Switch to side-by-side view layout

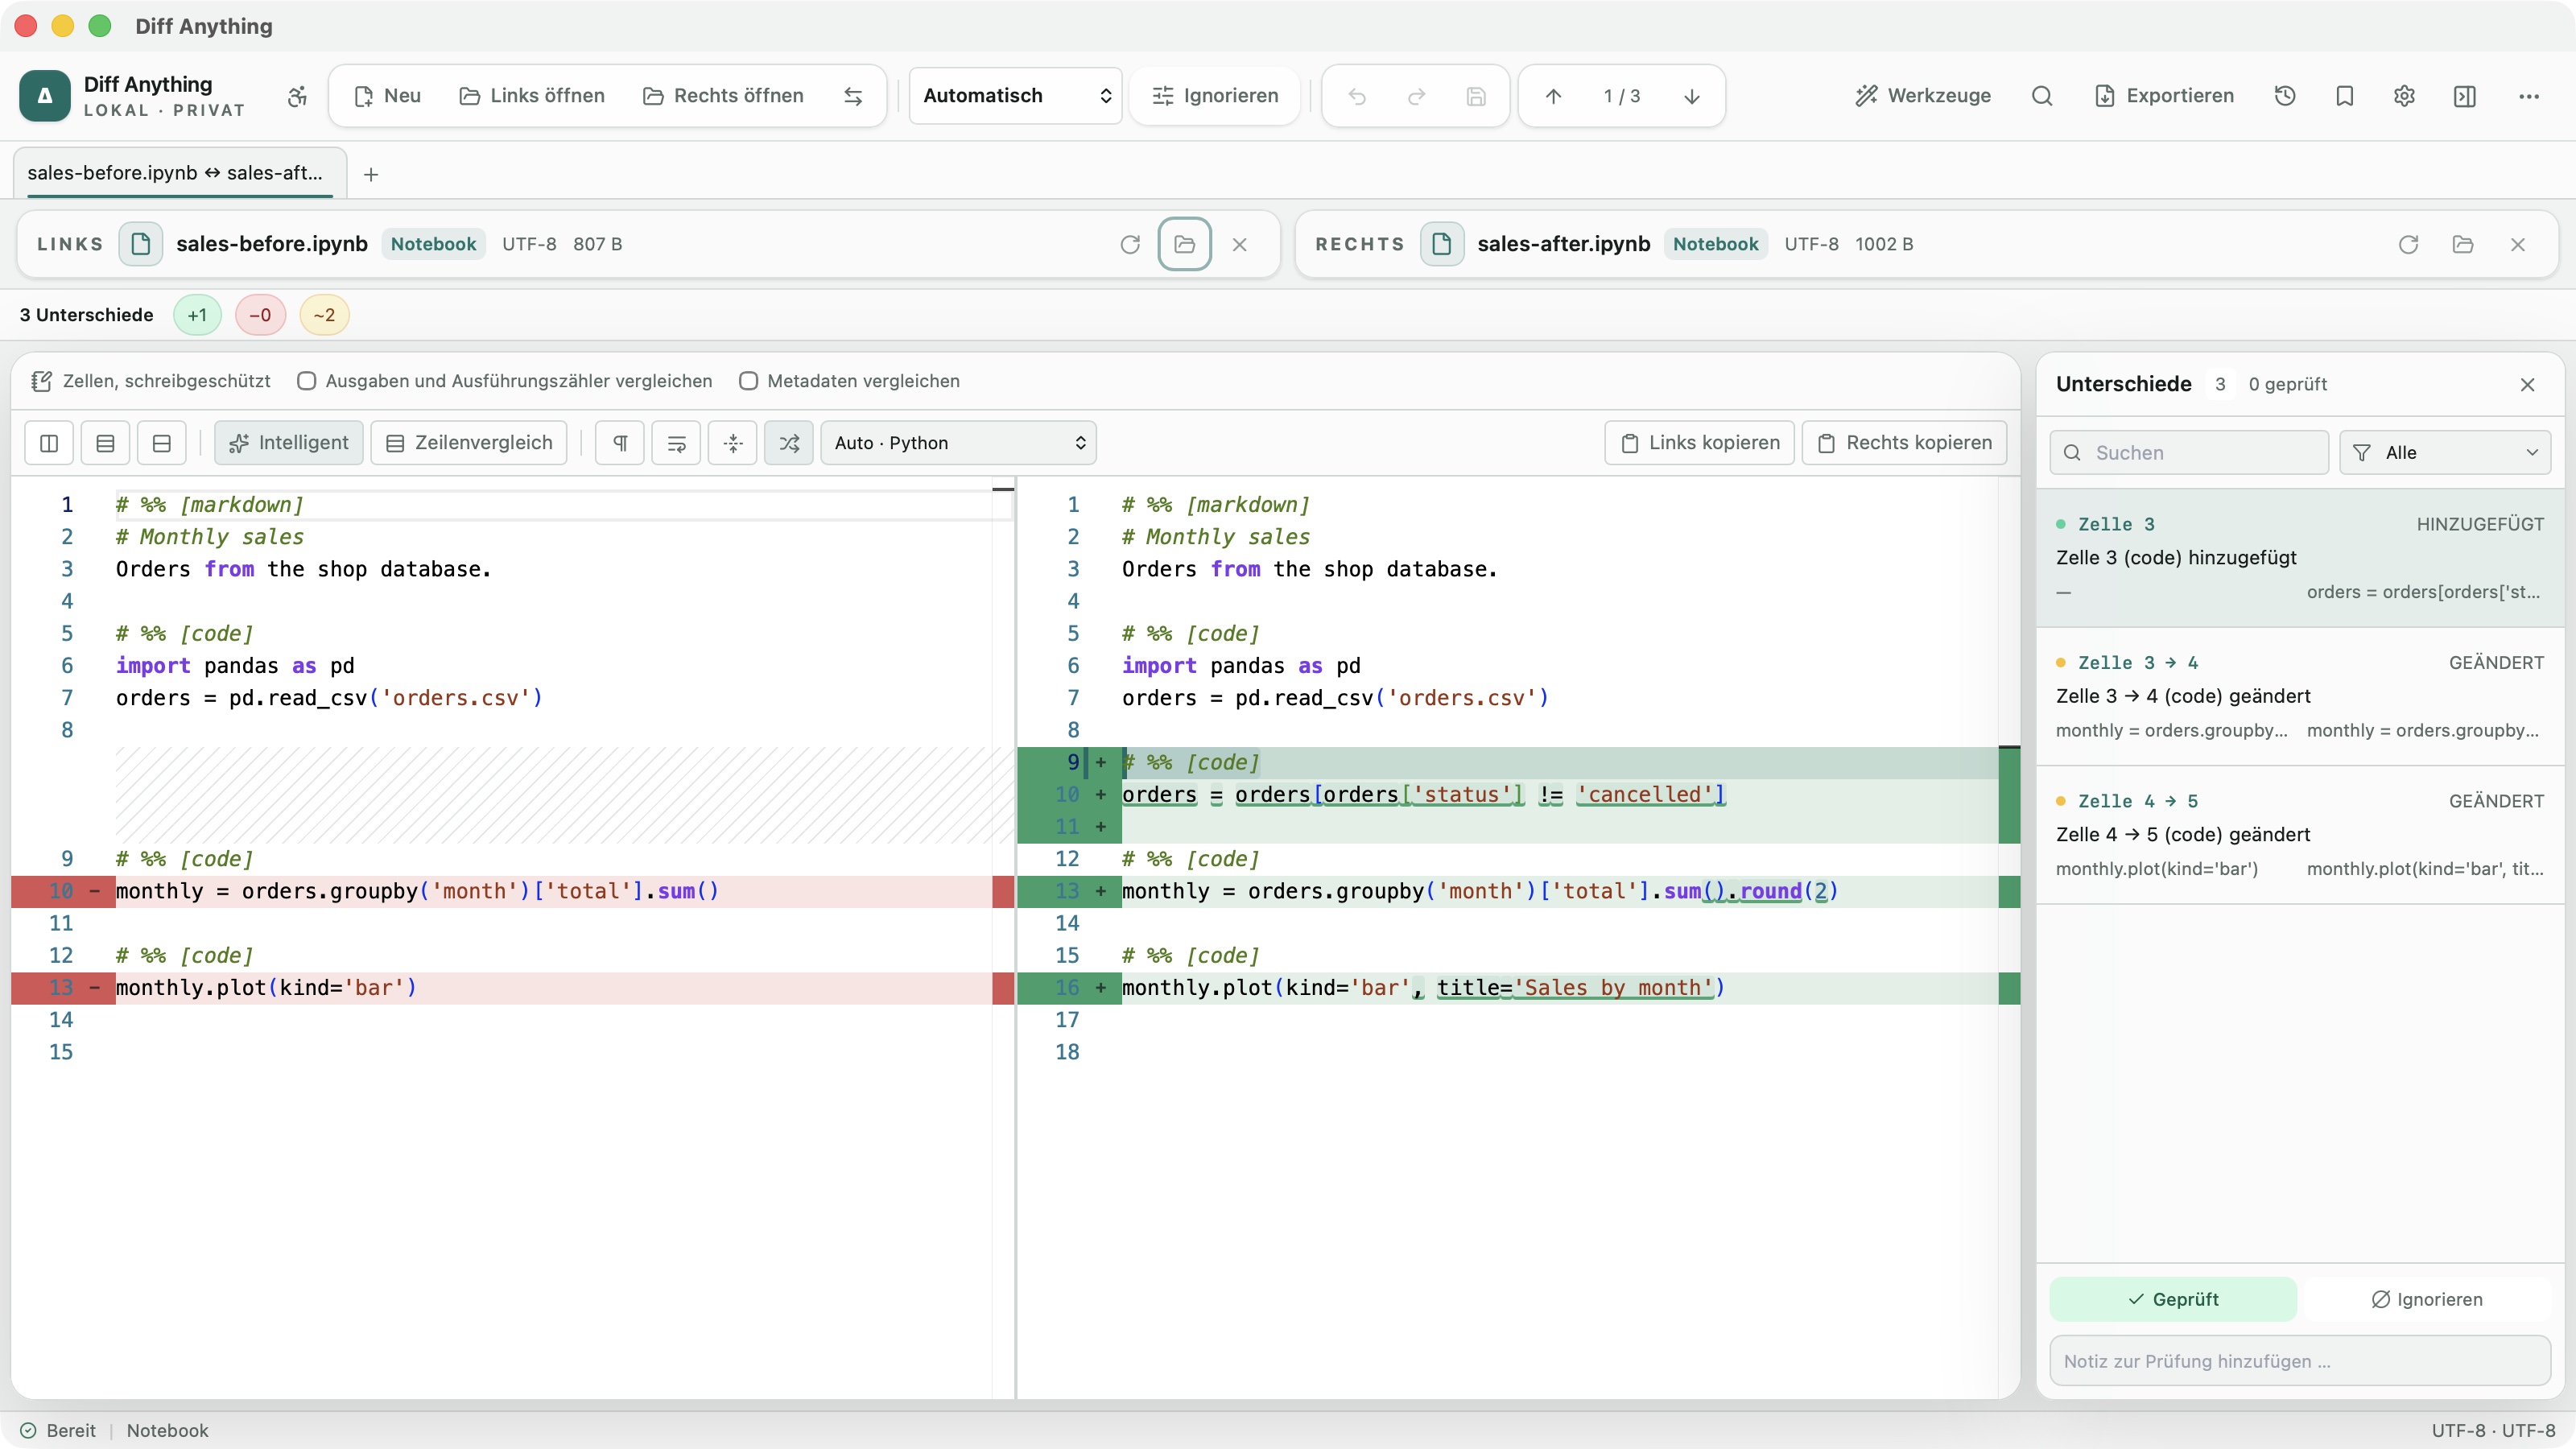click(49, 443)
